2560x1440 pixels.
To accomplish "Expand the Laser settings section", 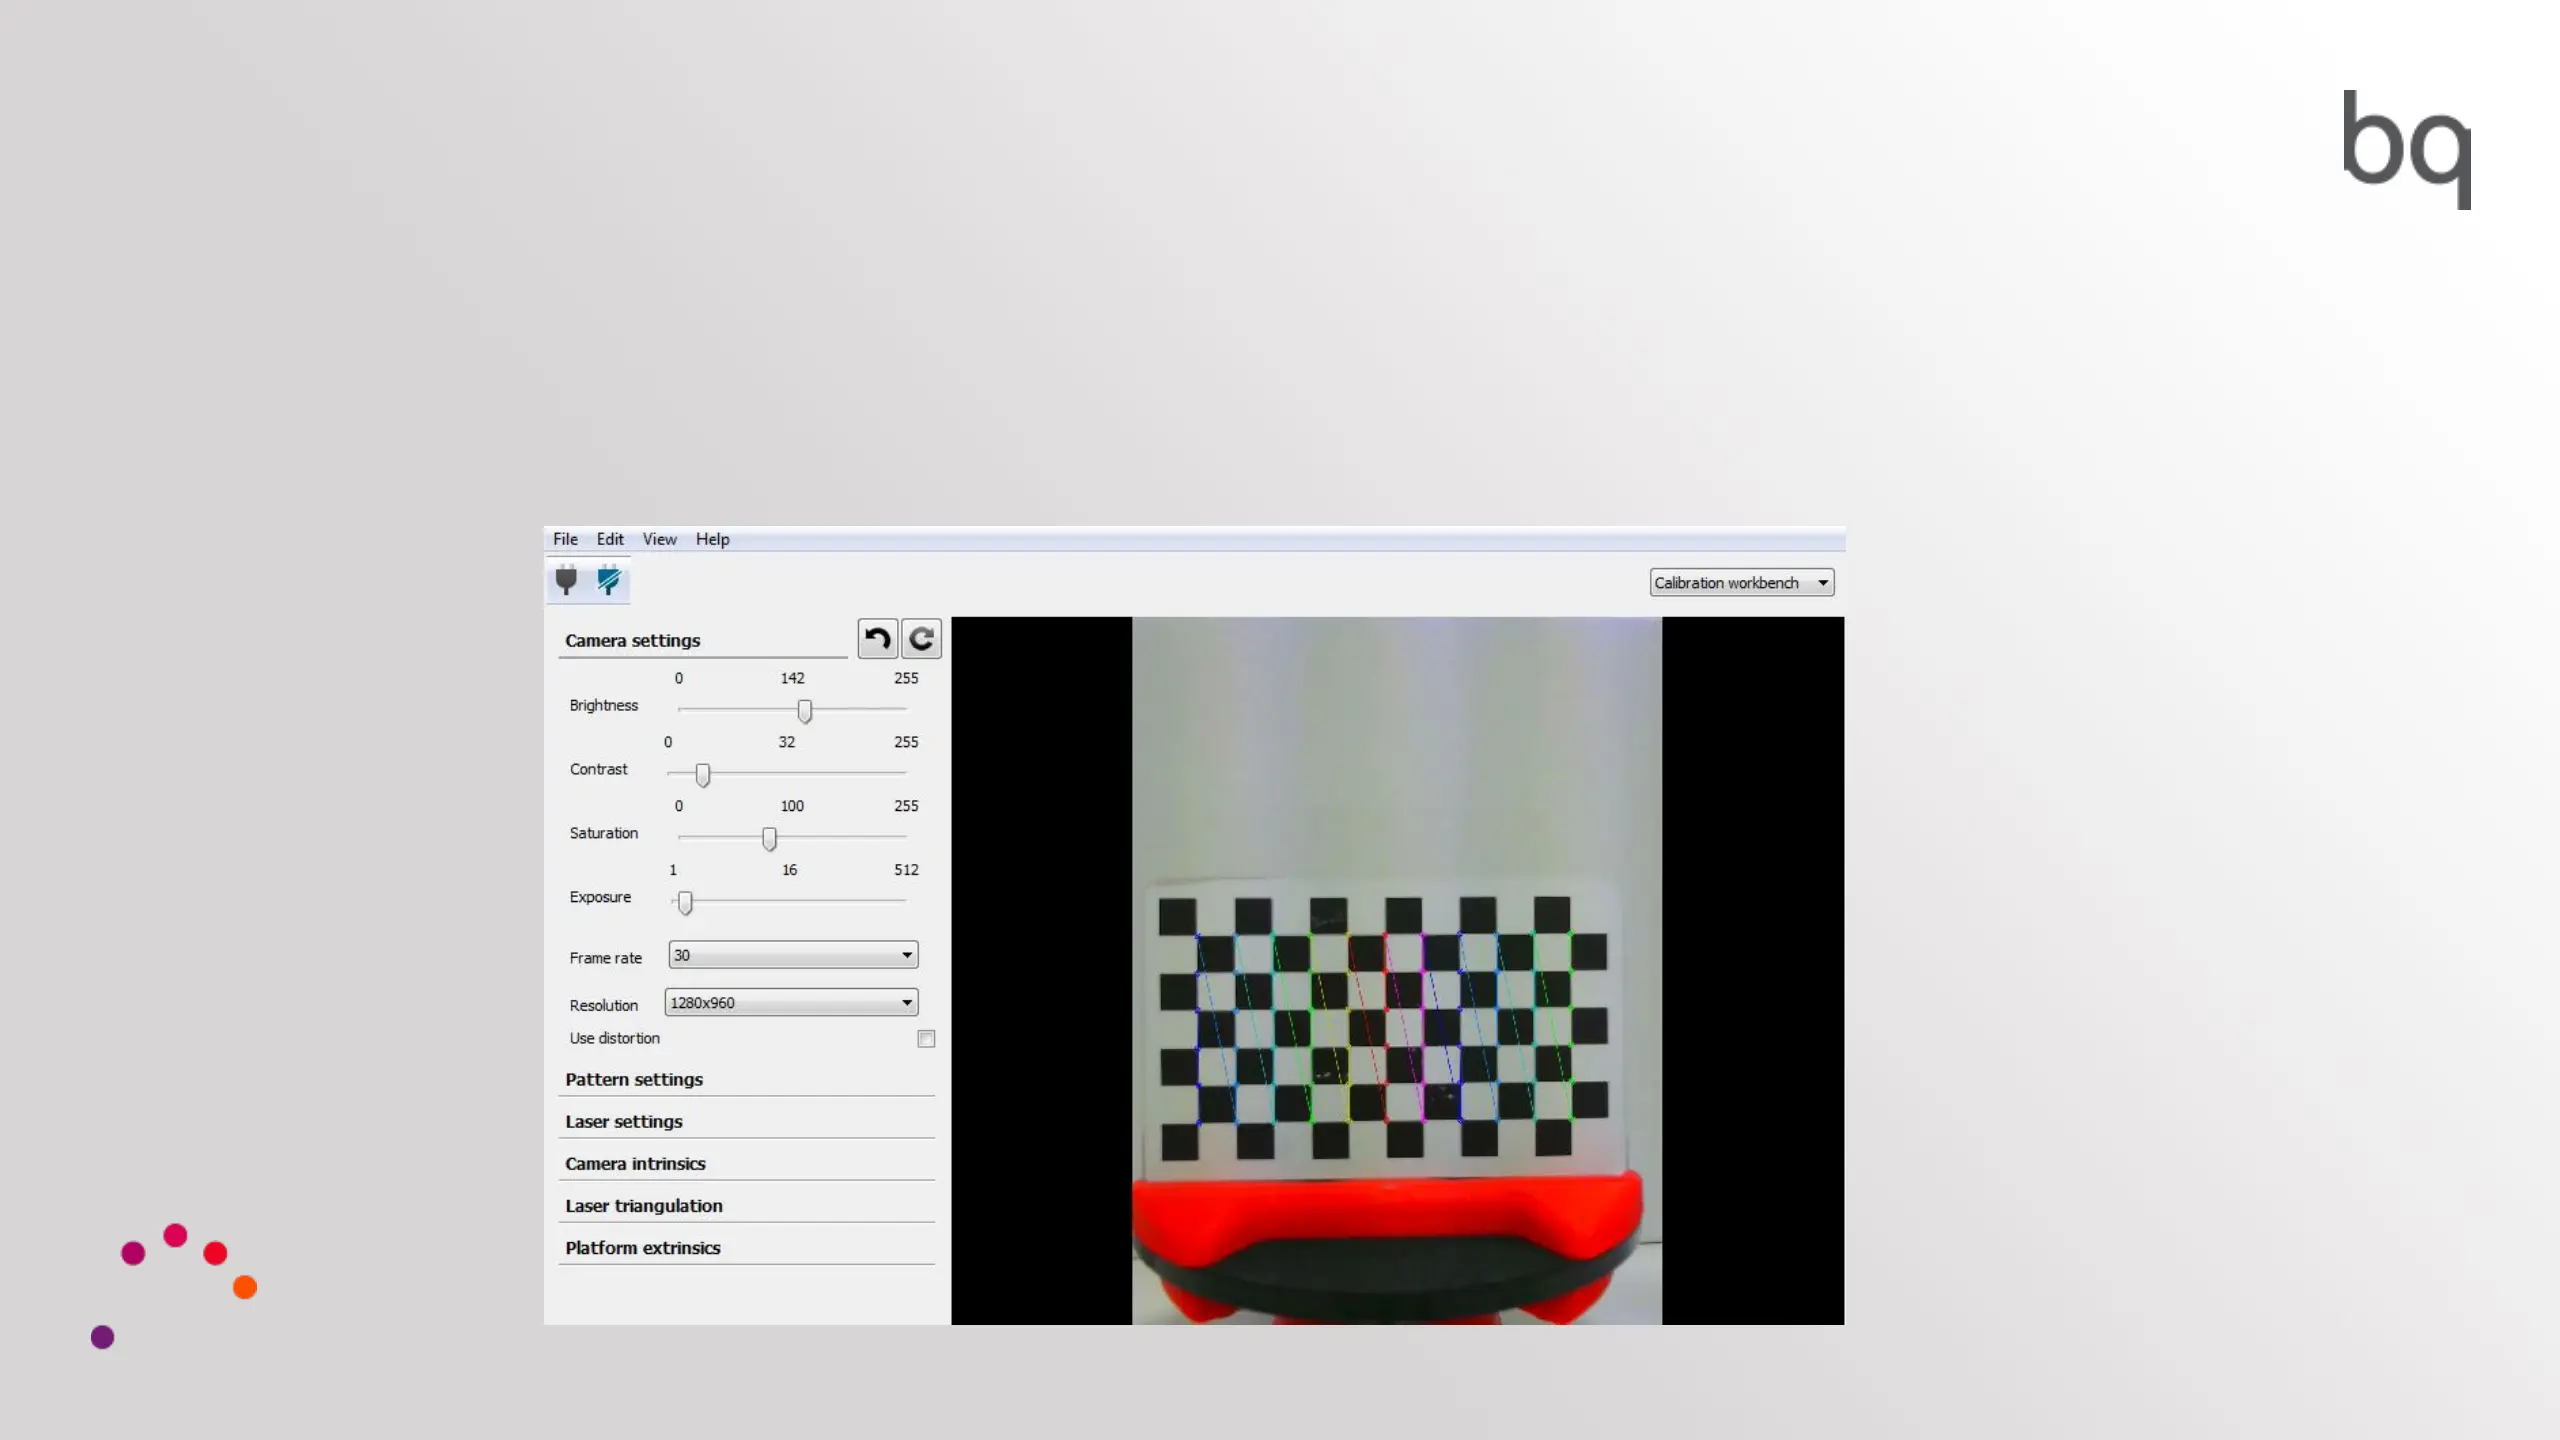I will 624,1121.
